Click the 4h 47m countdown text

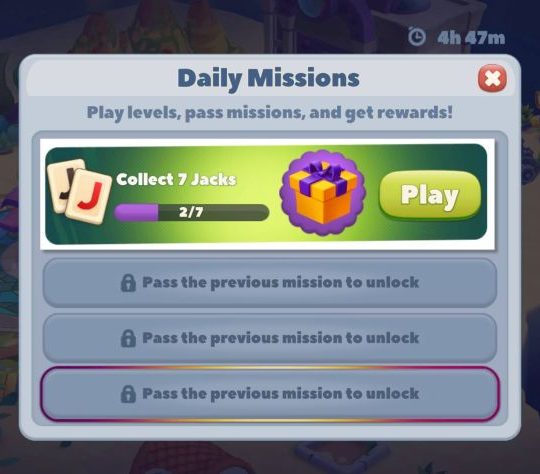(x=471, y=38)
